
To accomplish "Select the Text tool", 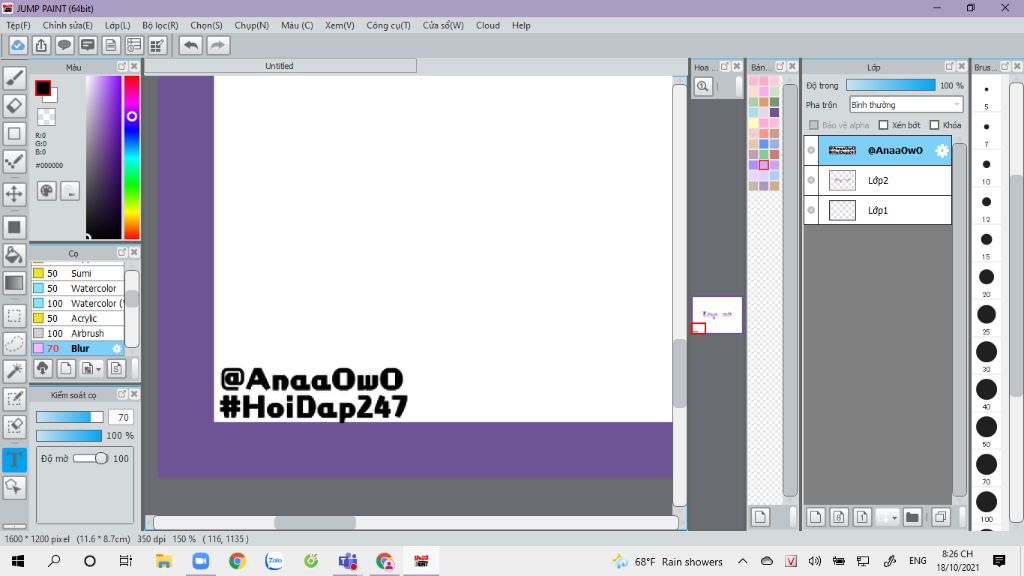I will pyautogui.click(x=14, y=460).
